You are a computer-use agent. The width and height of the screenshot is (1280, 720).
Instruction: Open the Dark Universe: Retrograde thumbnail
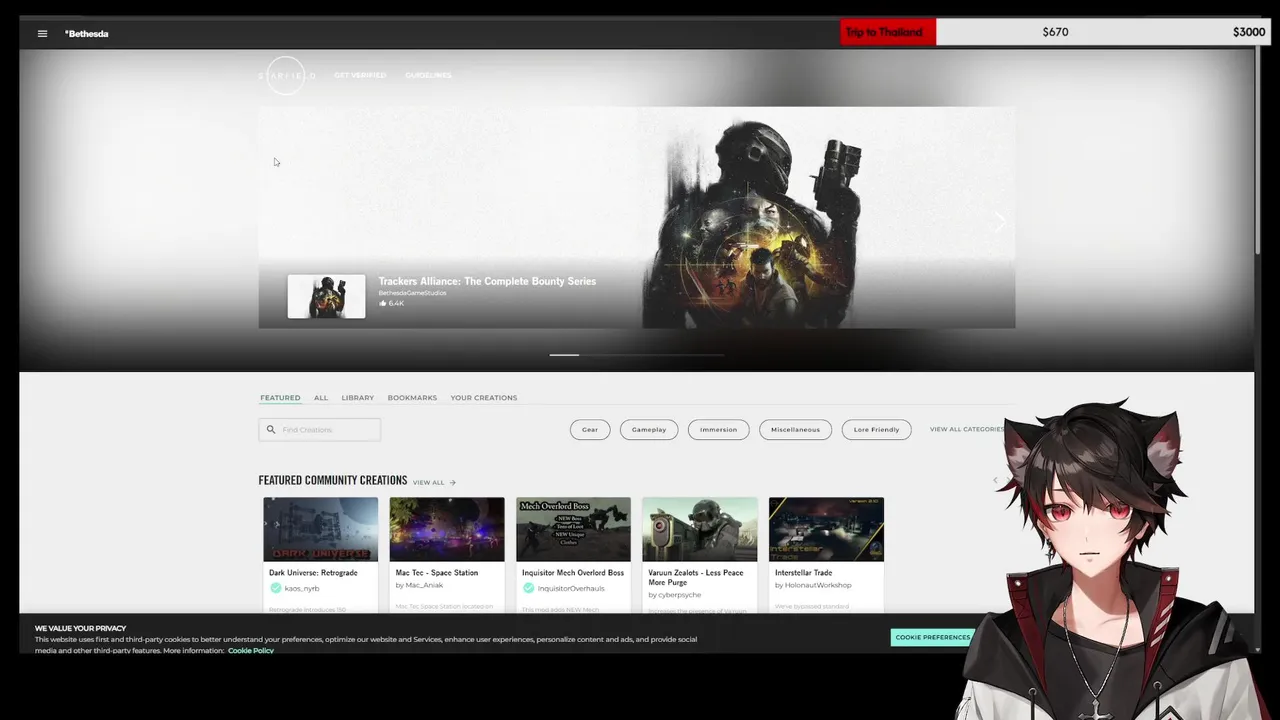click(321, 529)
